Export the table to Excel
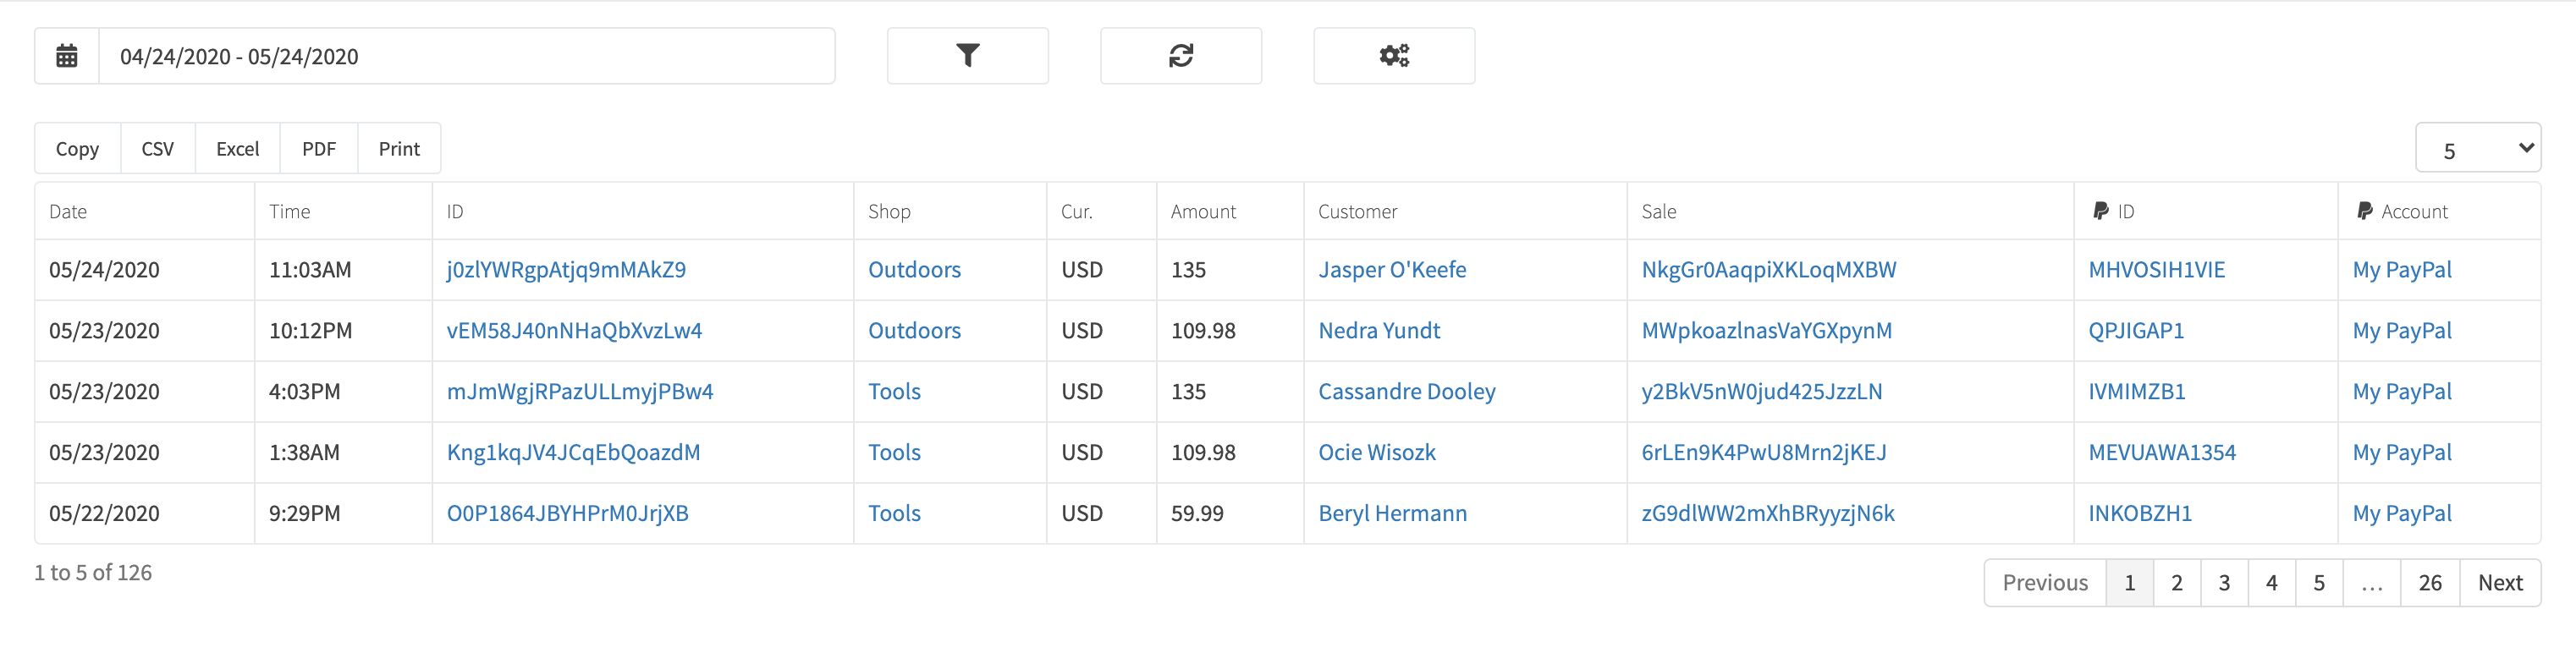 click(237, 147)
